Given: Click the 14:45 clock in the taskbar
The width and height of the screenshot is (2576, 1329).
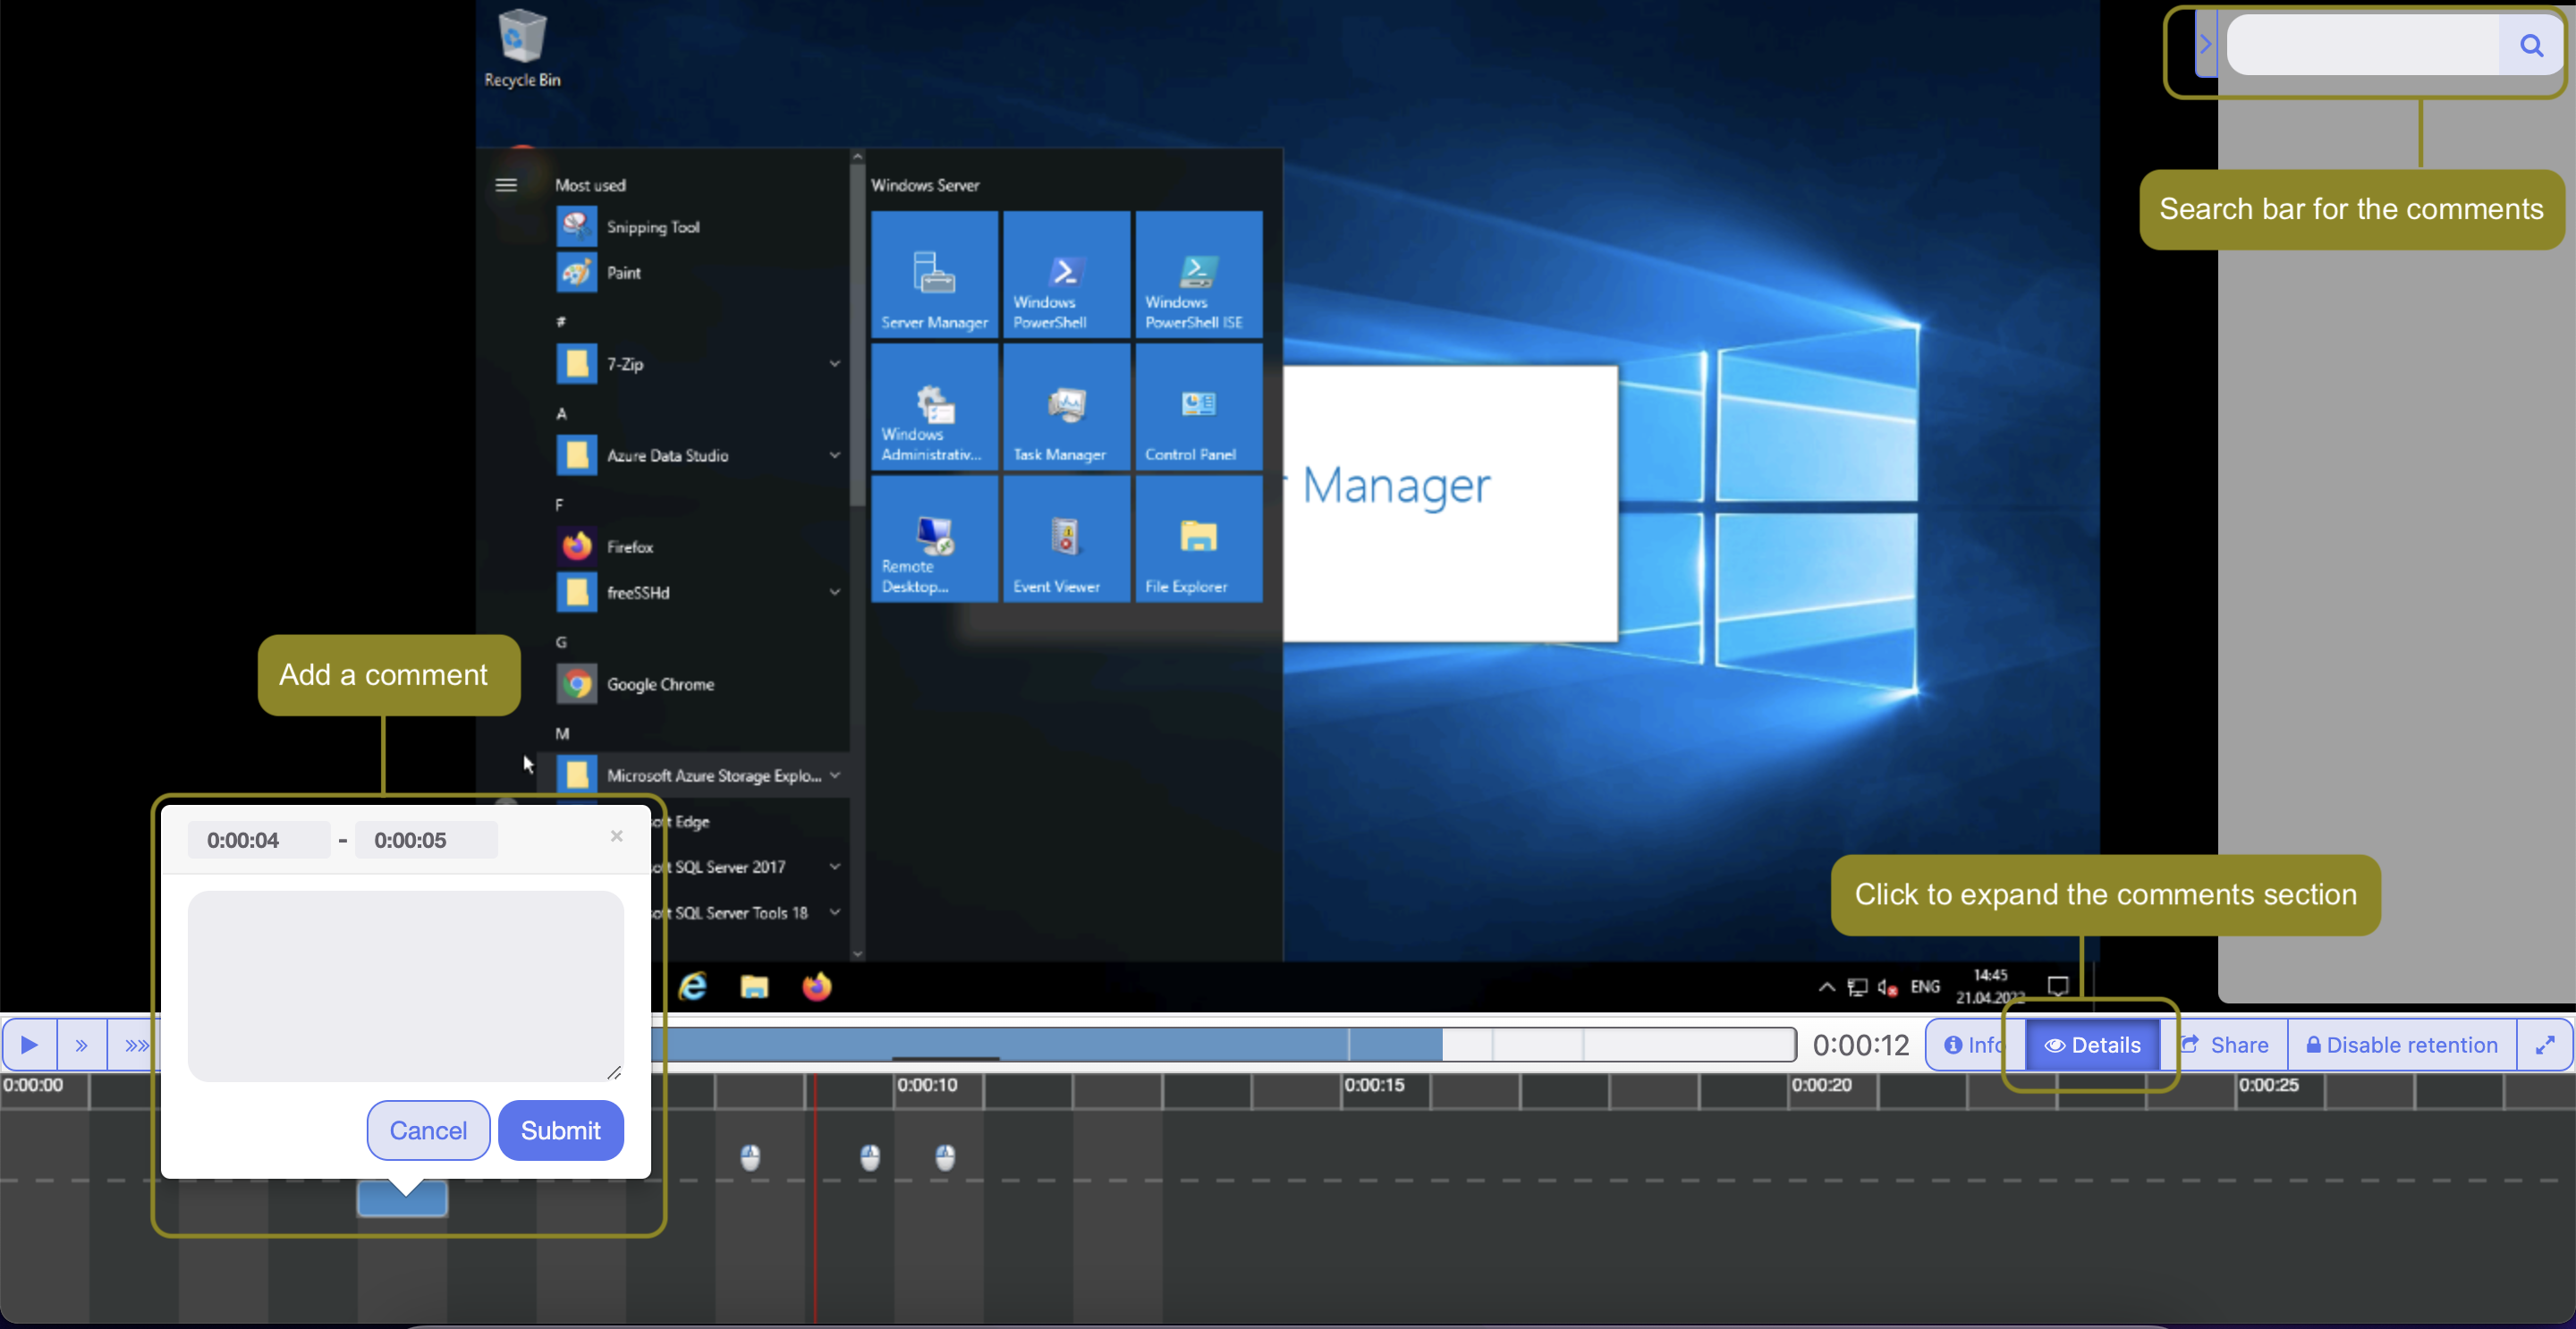Looking at the screenshot, I should 1990,975.
